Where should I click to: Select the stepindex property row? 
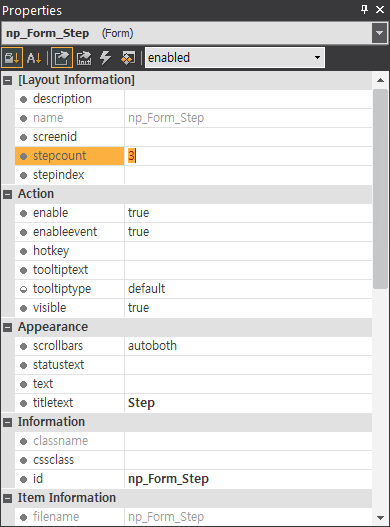(193, 175)
